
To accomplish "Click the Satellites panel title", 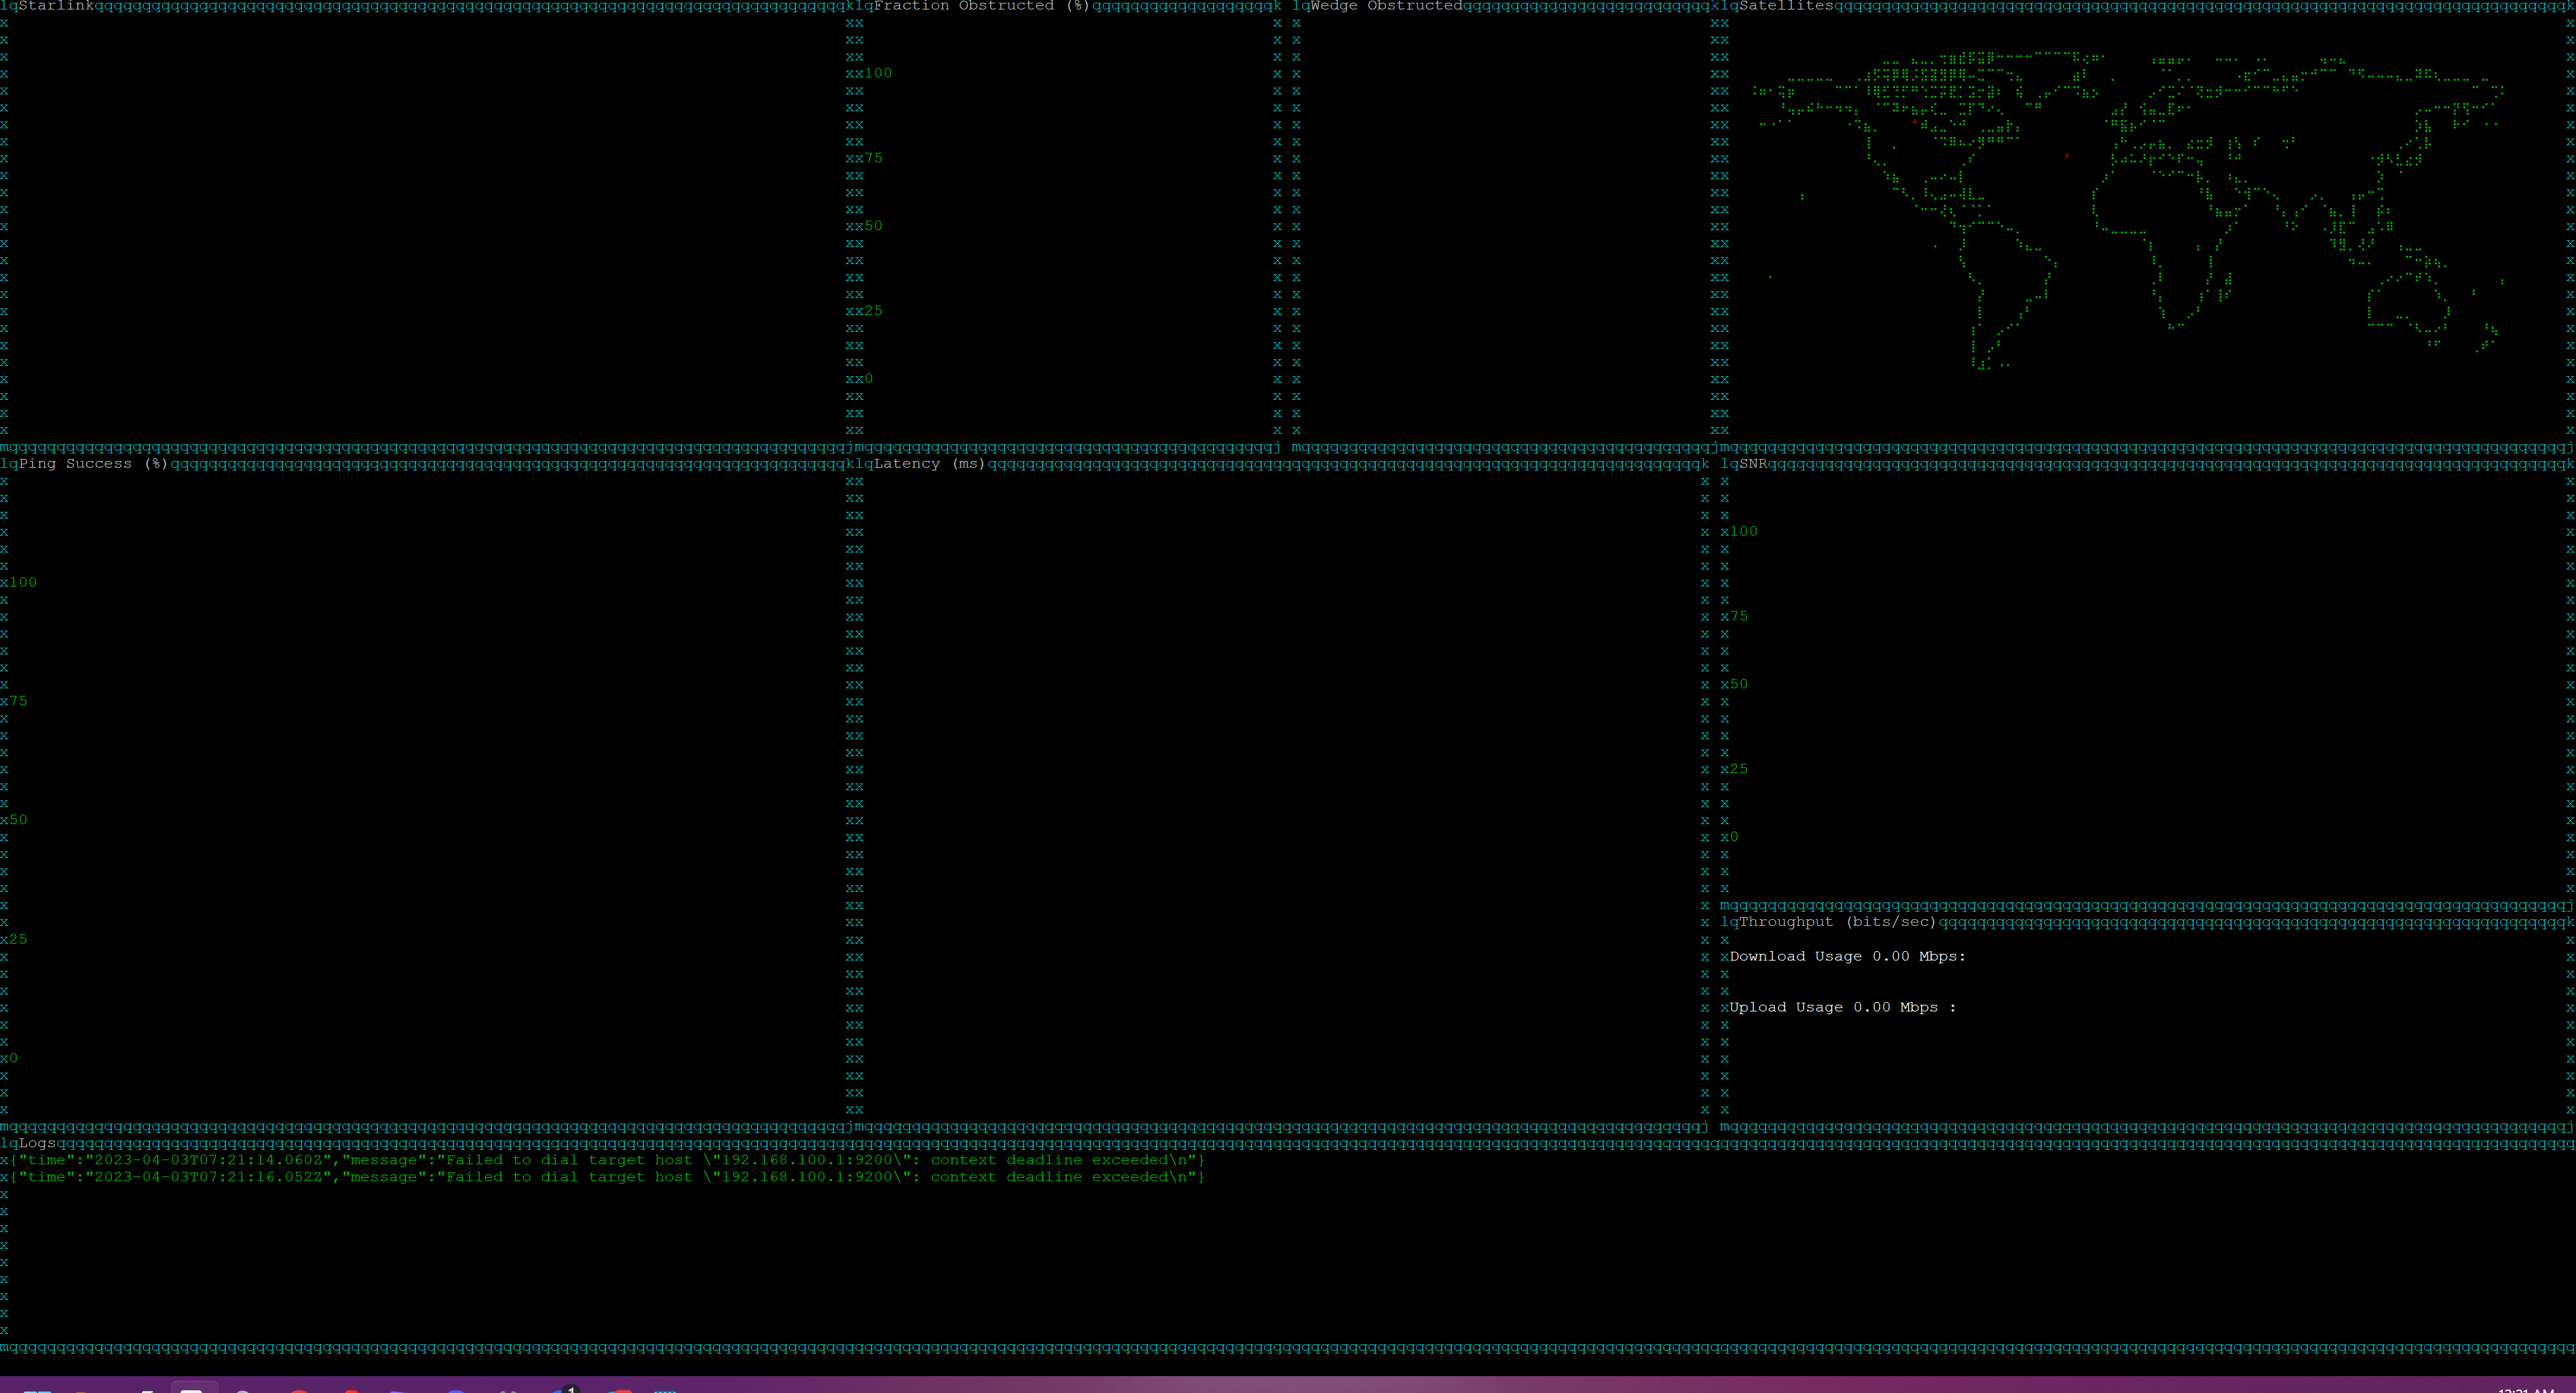I will (x=1785, y=6).
